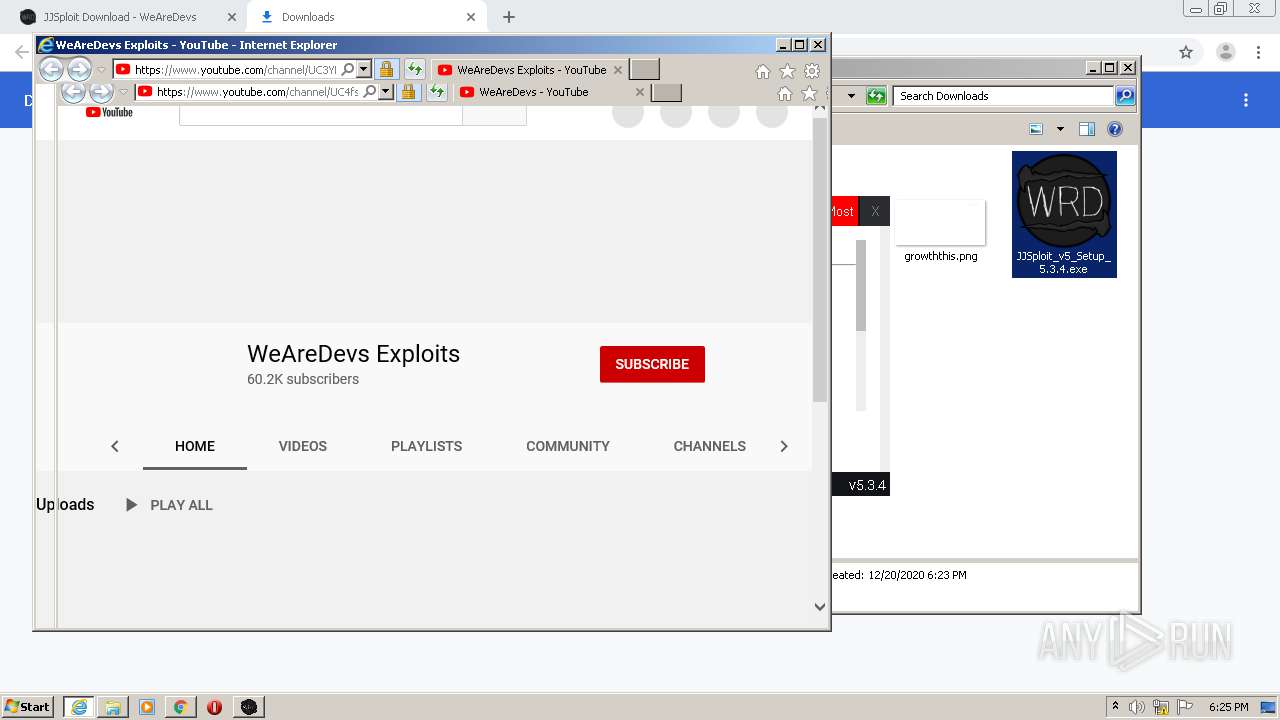The height and width of the screenshot is (720, 1280).
Task: Bookmark this page with Chrome star icon
Action: coord(1186,52)
